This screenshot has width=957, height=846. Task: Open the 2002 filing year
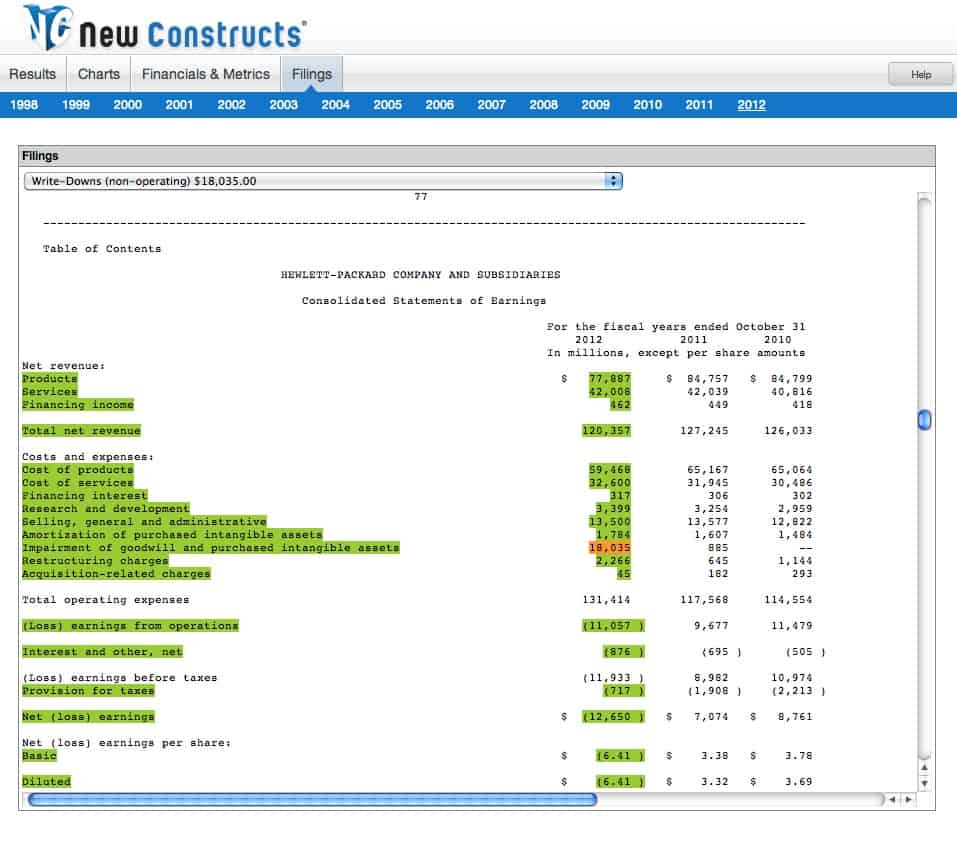[x=231, y=105]
